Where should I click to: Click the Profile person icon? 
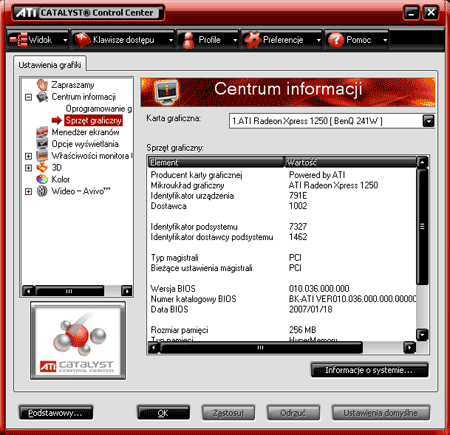(x=188, y=40)
